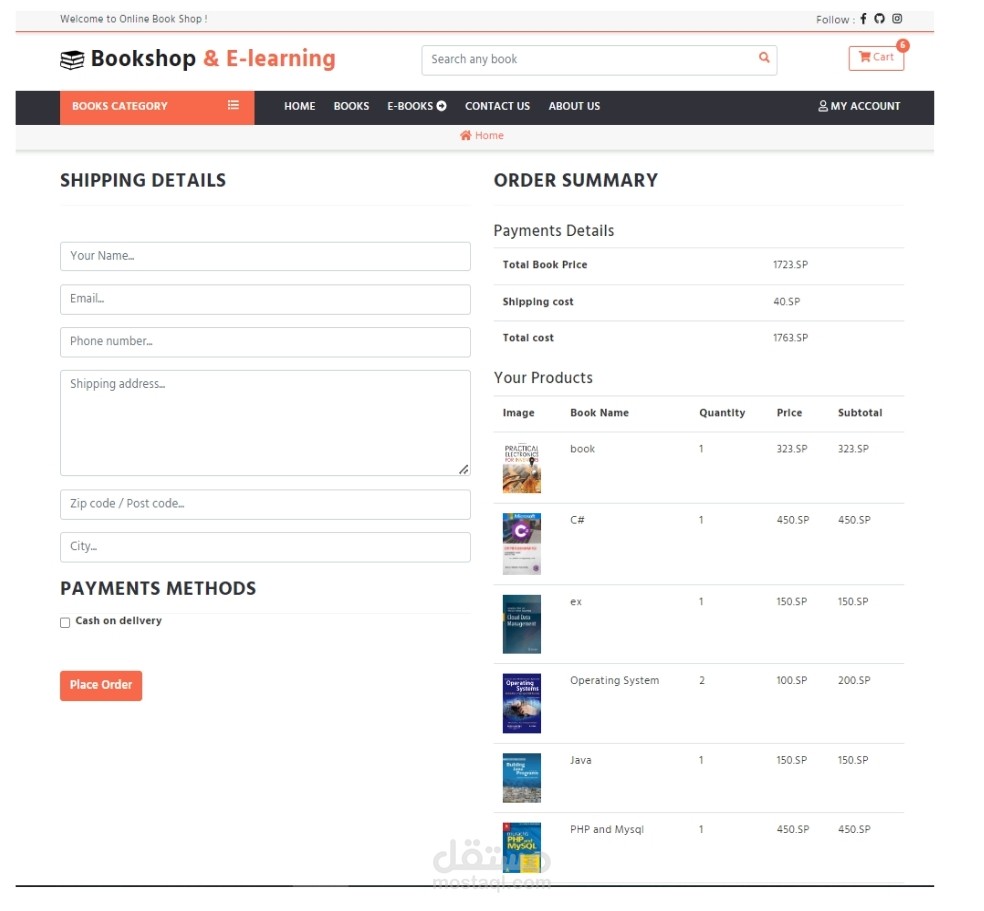The image size is (984, 911).
Task: Focus the Zip code / Post code field
Action: click(265, 504)
